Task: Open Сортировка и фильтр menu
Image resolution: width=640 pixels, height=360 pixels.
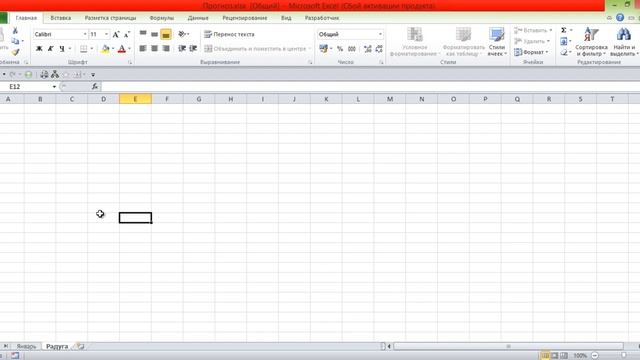Action: tap(591, 42)
